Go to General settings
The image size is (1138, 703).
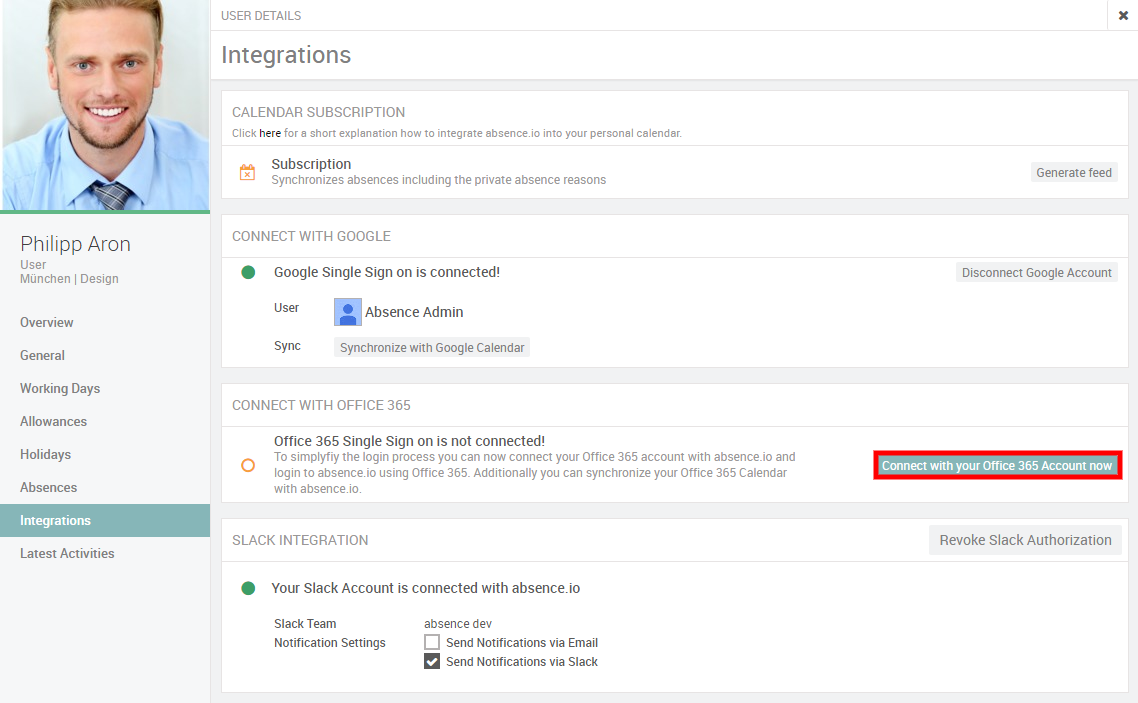coord(42,355)
